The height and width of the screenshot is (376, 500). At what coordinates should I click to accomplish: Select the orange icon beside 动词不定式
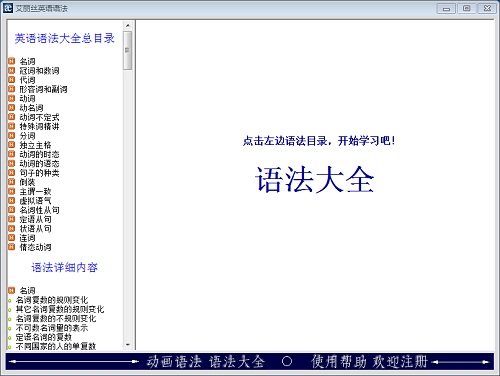(x=12, y=117)
